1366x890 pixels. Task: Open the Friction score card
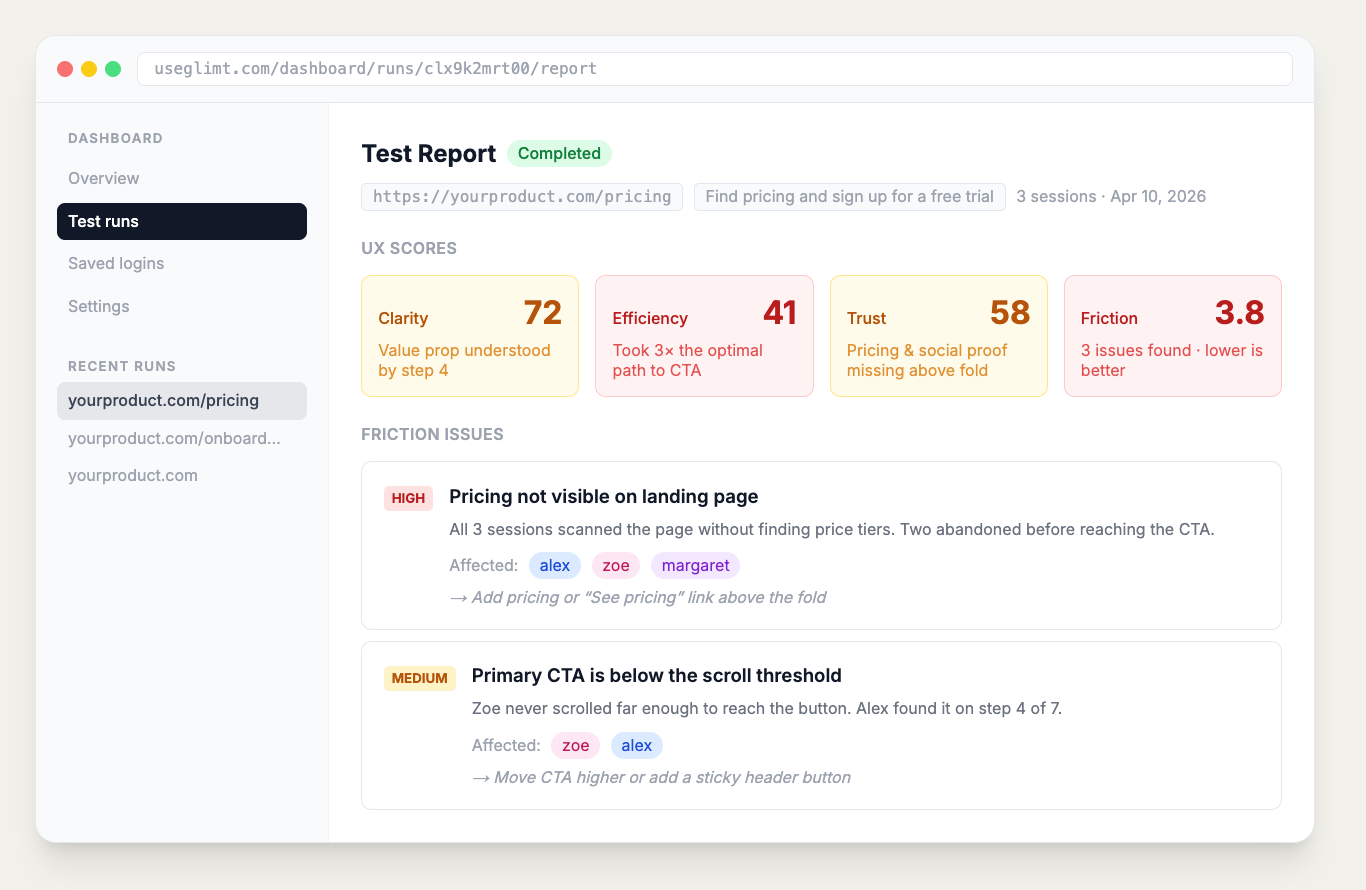(x=1173, y=336)
